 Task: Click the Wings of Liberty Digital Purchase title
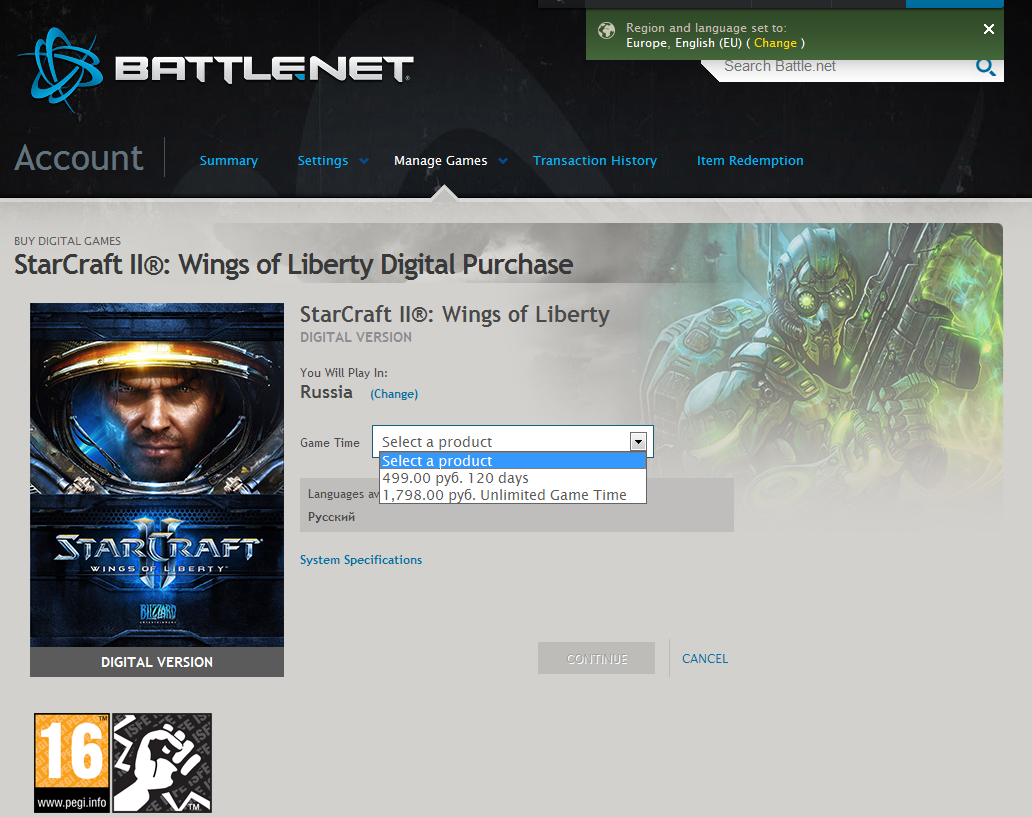[294, 265]
